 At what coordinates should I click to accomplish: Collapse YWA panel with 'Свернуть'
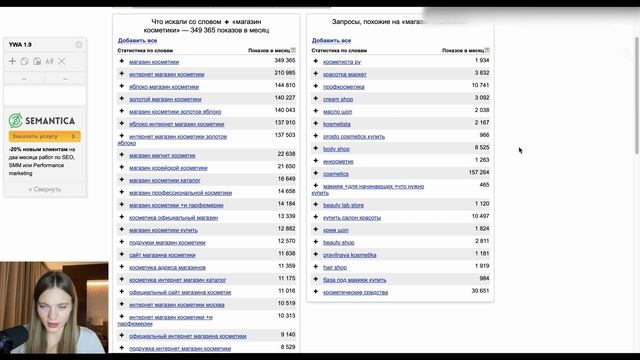[44, 189]
